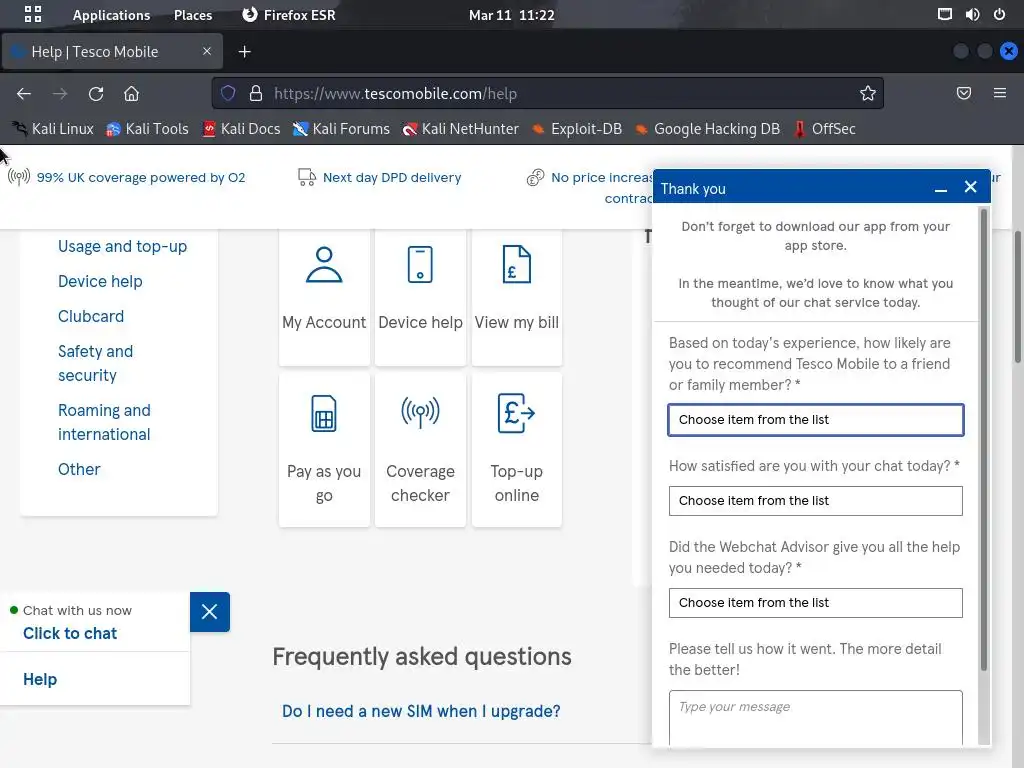This screenshot has height=768, width=1024.
Task: Open the Applications menu
Action: [111, 15]
